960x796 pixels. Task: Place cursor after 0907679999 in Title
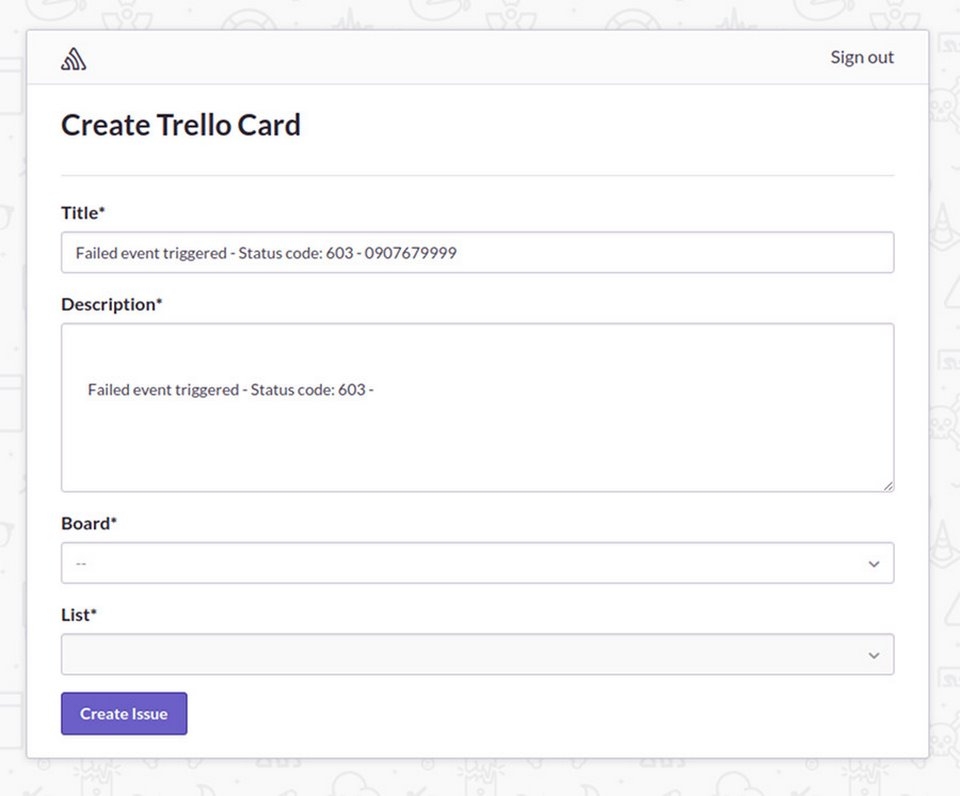(x=459, y=253)
